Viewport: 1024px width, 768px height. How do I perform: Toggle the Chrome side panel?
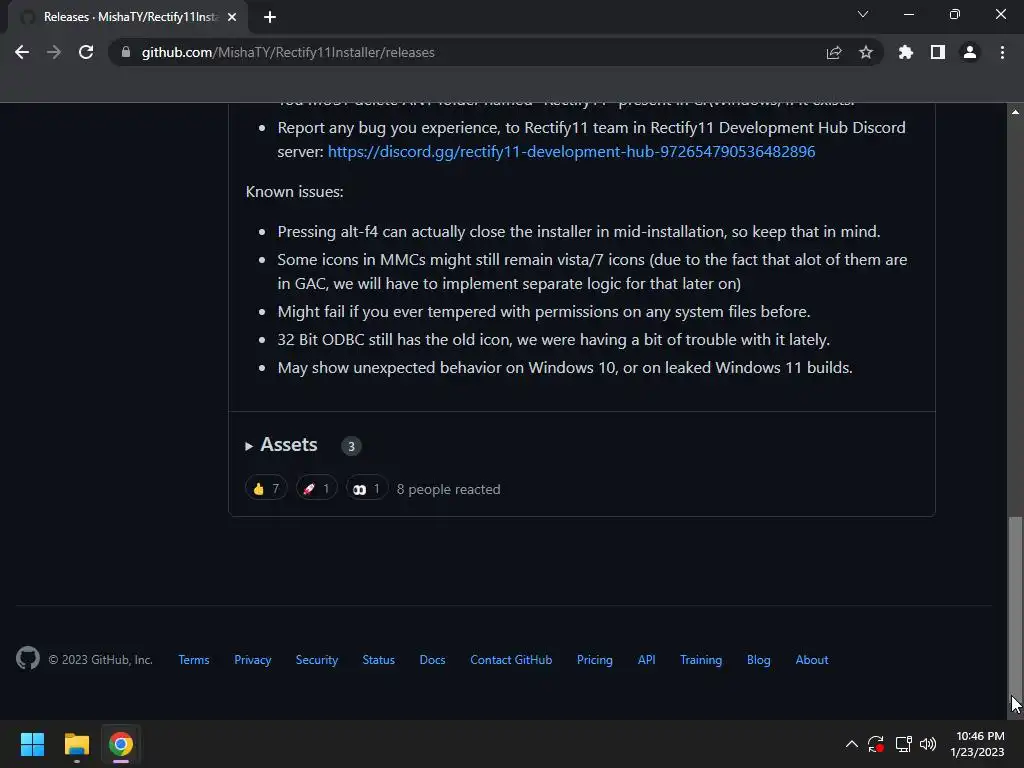pos(937,52)
